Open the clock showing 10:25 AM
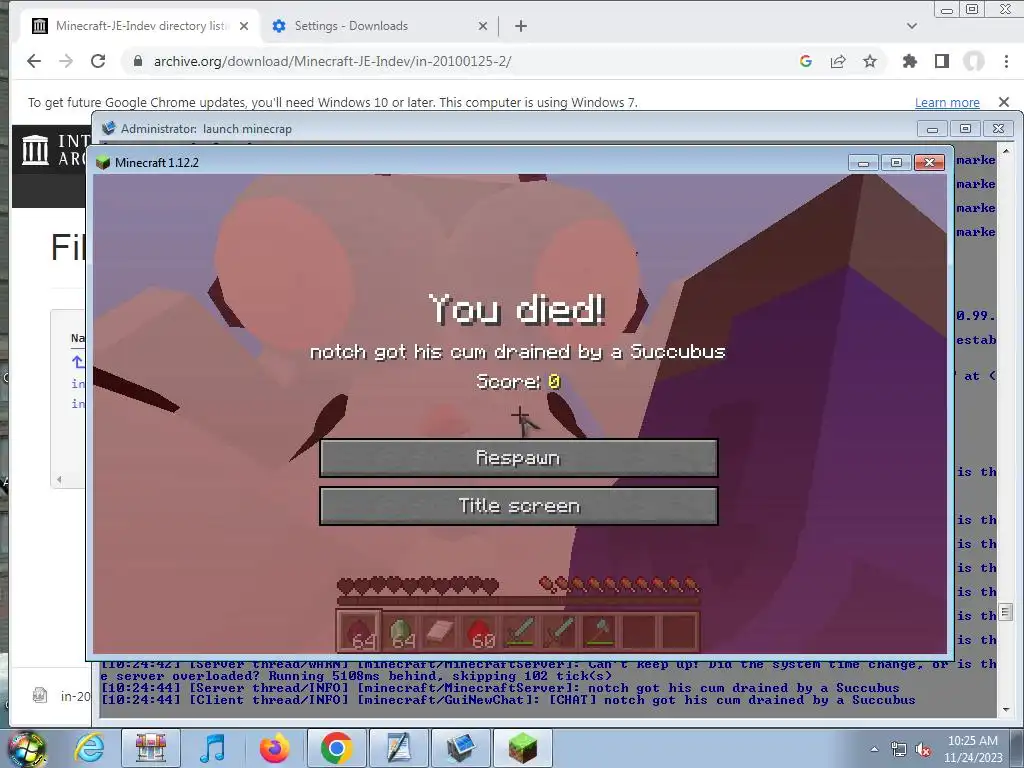The width and height of the screenshot is (1024, 768). point(973,749)
